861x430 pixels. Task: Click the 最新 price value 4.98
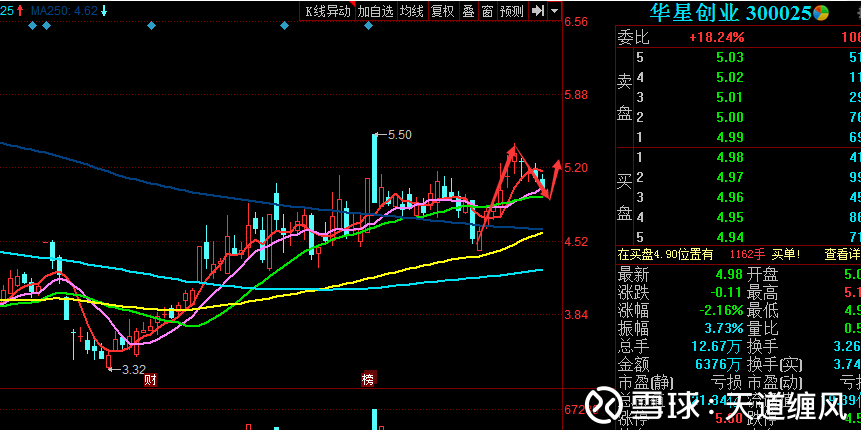[729, 273]
